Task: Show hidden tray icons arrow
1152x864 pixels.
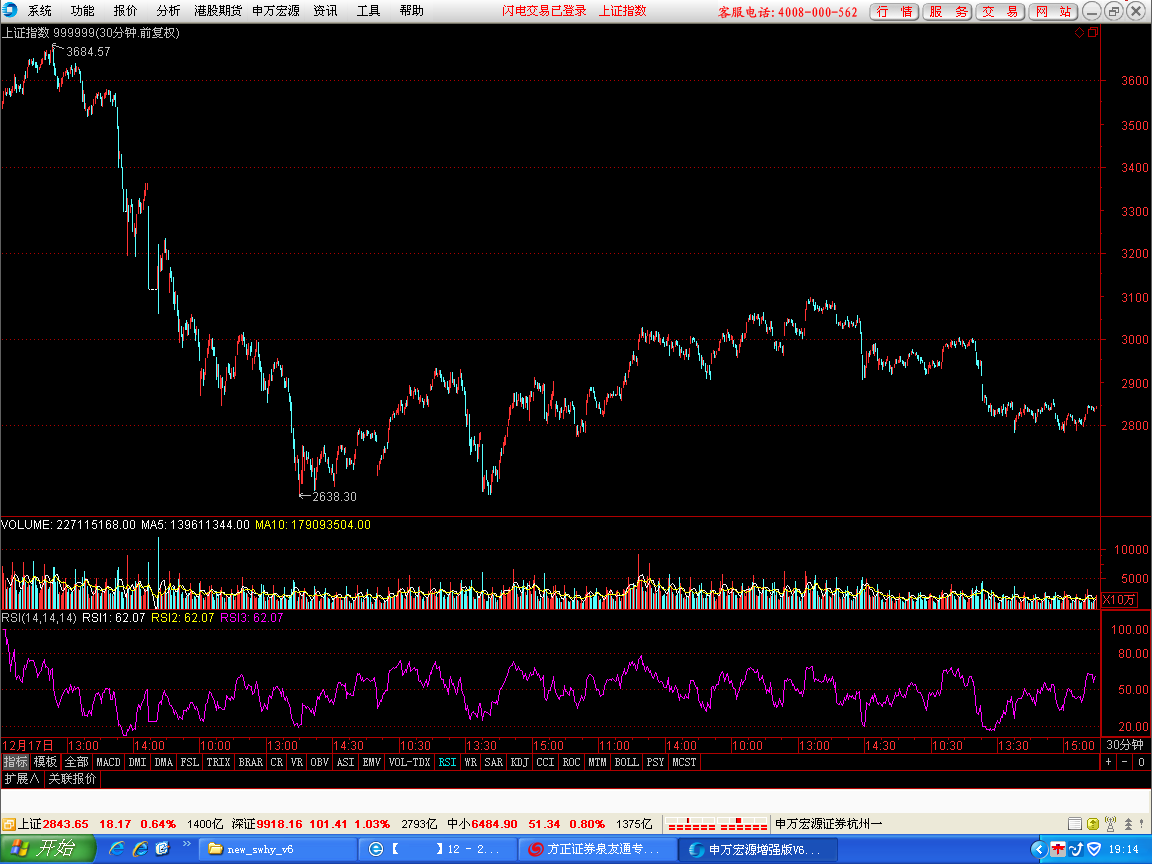Action: click(1039, 849)
